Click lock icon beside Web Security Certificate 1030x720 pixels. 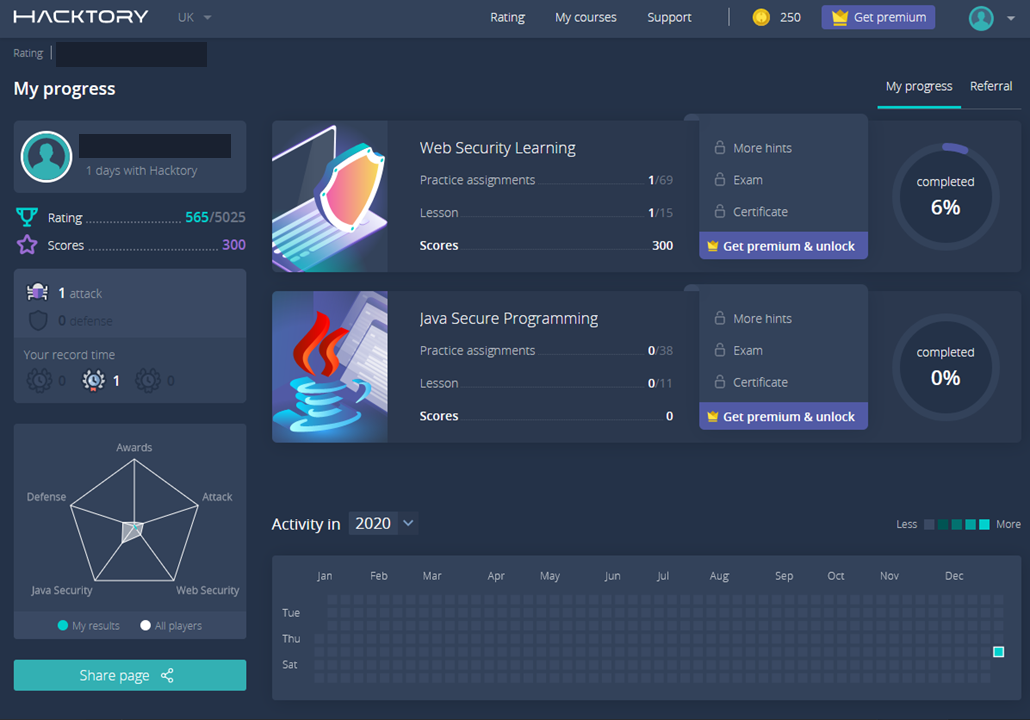pos(720,211)
